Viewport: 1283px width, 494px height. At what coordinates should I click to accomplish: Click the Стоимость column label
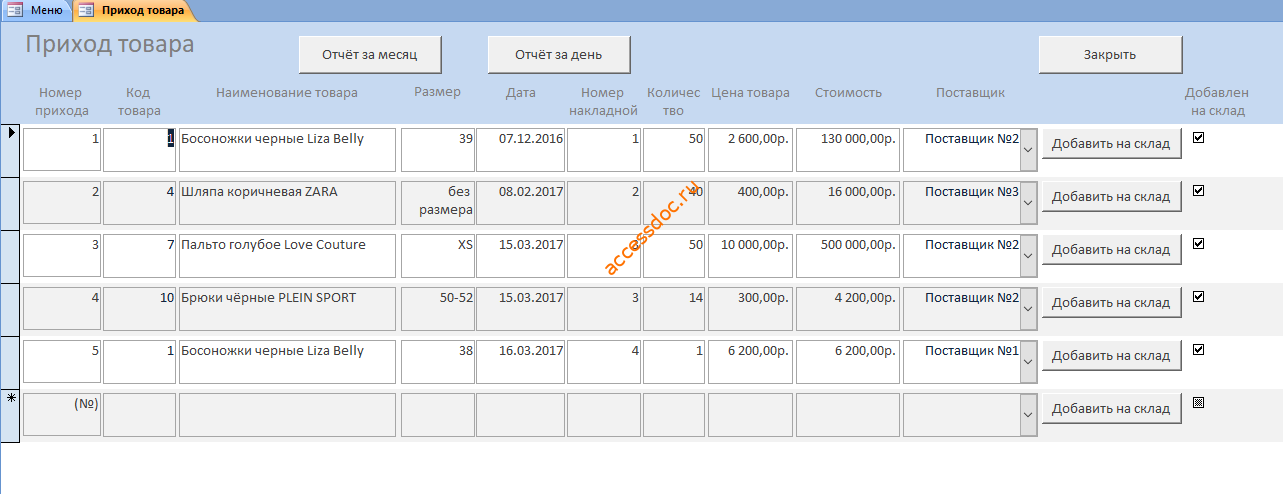click(x=848, y=93)
